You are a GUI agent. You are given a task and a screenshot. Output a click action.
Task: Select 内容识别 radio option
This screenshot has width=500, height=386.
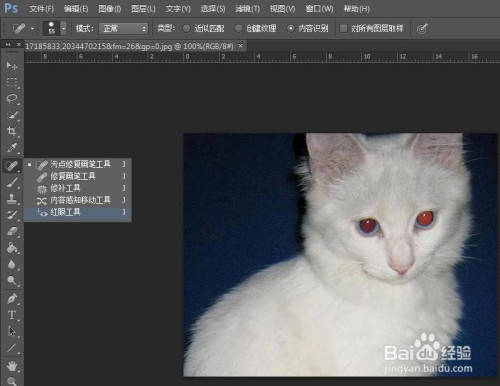click(291, 29)
